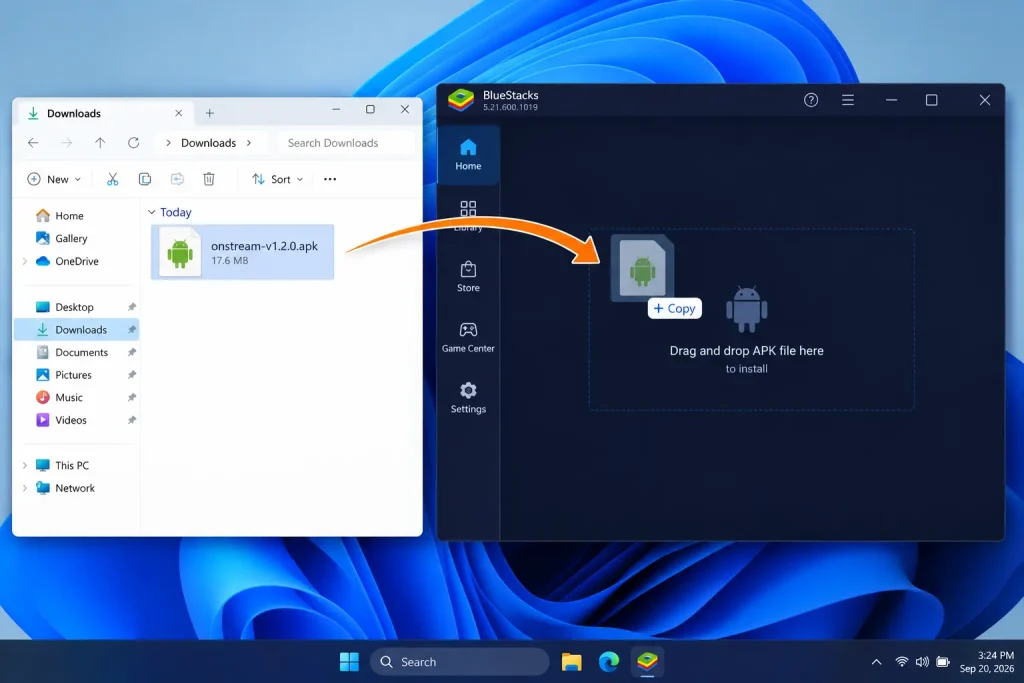Screen dimensions: 1024x683
Task: Open the Desktop quick access folder
Action: (74, 307)
